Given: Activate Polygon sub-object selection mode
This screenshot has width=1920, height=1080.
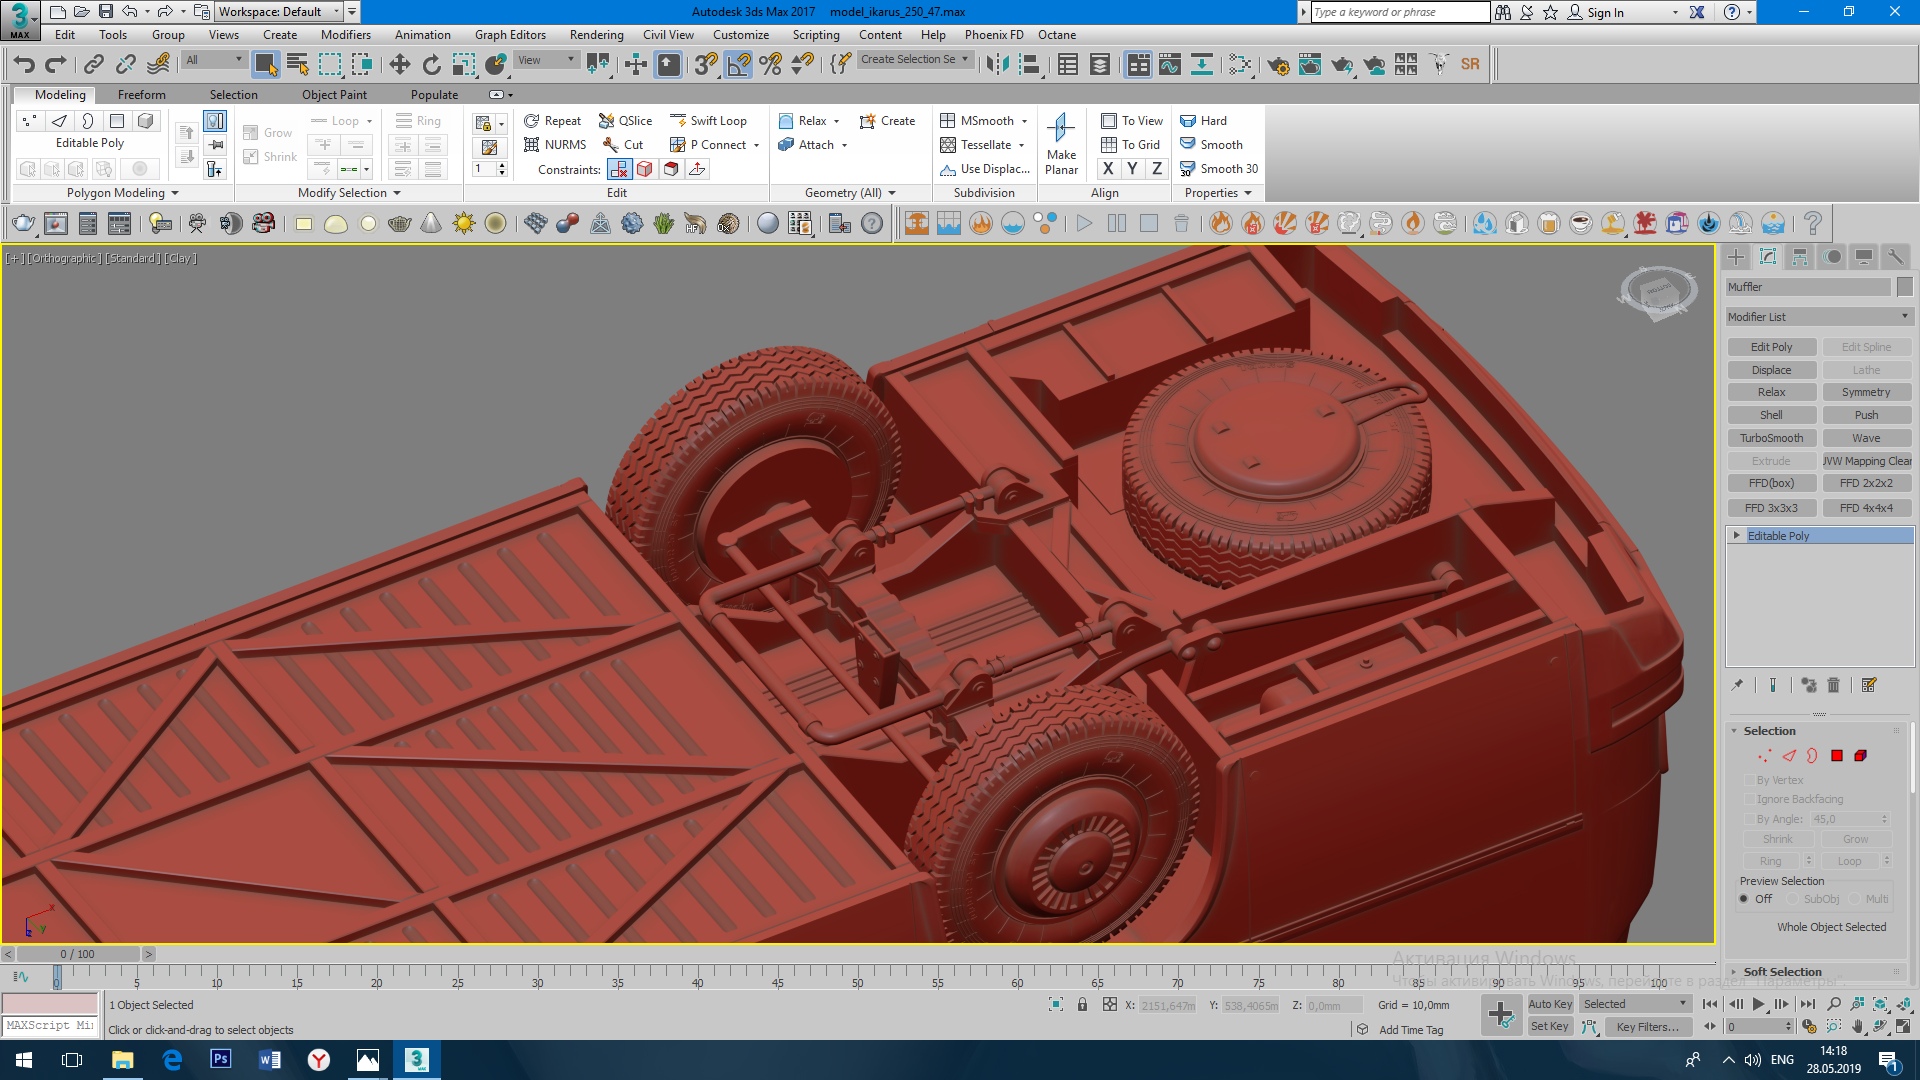Looking at the screenshot, I should (1837, 756).
